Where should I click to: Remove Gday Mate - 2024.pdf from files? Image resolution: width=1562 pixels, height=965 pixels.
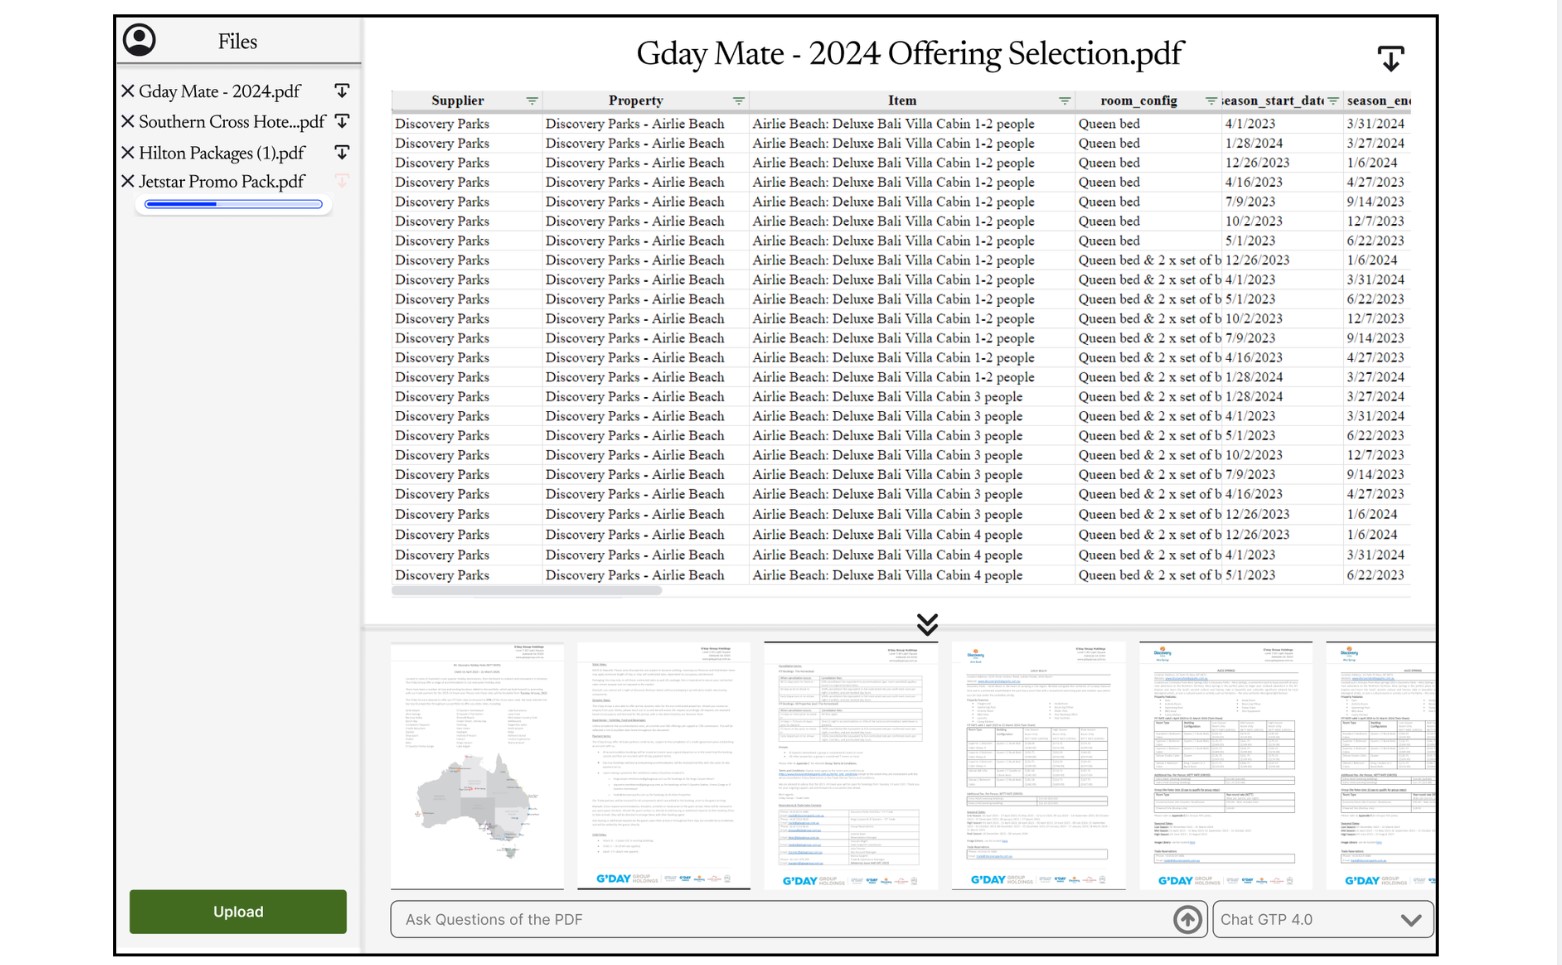pos(128,91)
